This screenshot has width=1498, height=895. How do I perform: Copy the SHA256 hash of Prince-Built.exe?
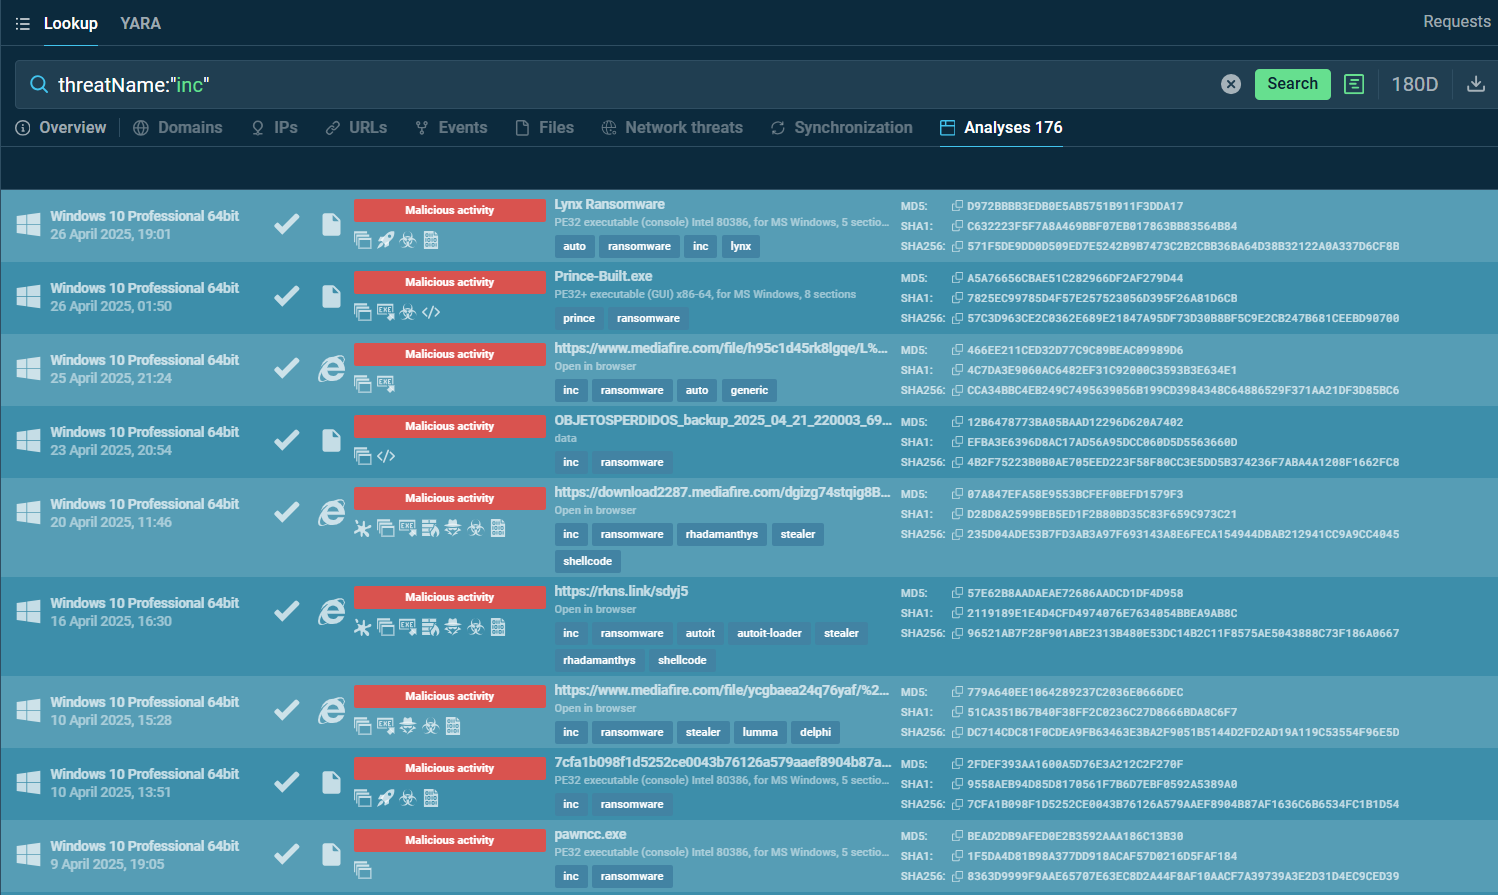tap(957, 318)
